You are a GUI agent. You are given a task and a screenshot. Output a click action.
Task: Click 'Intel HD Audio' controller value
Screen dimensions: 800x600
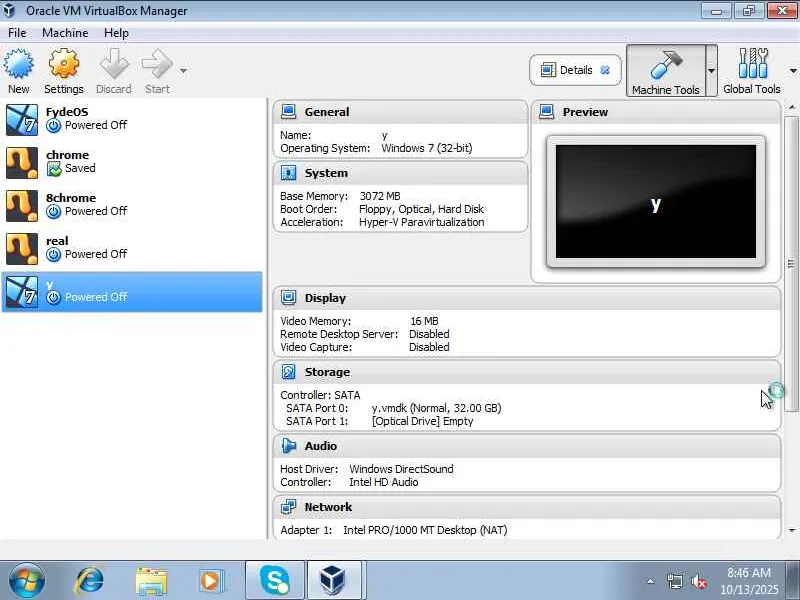click(384, 482)
